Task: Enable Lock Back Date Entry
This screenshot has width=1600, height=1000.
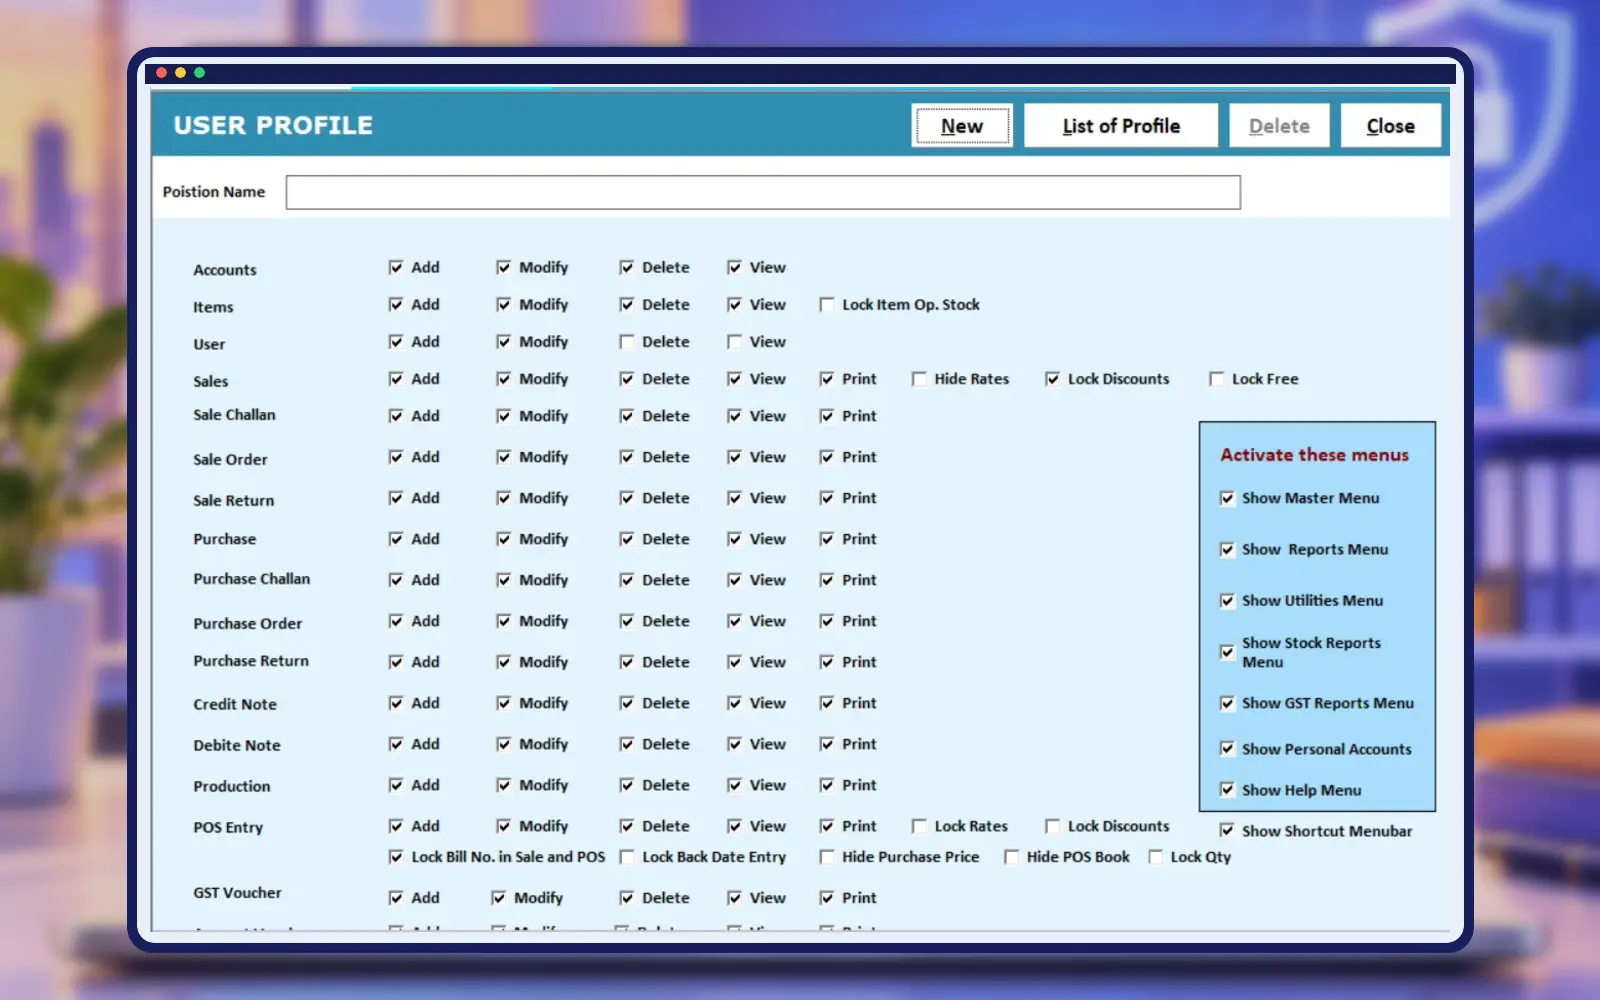Action: coord(627,857)
